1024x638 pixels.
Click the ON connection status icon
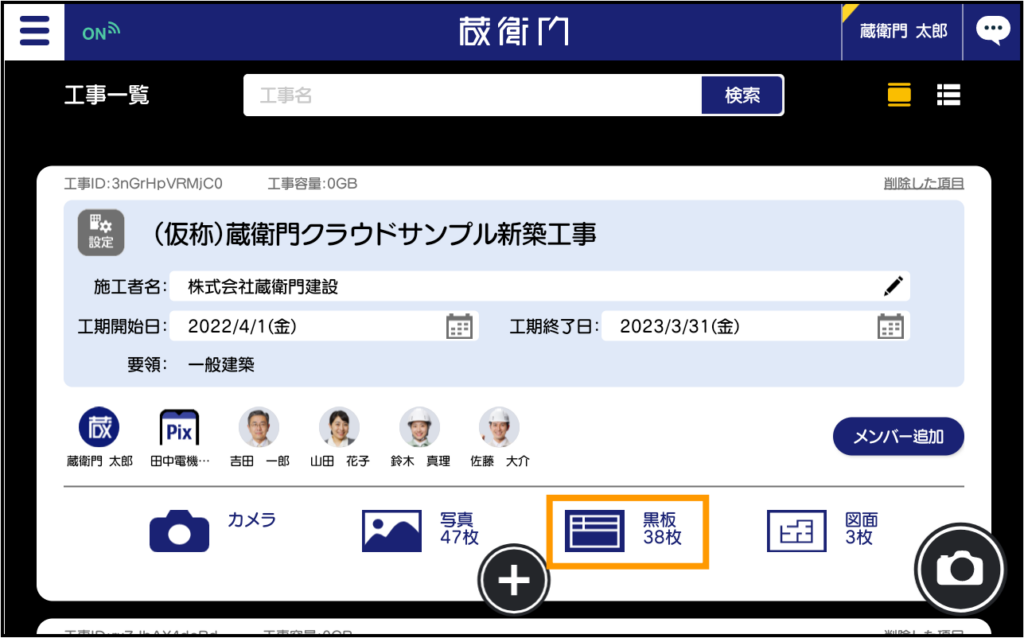[x=101, y=32]
